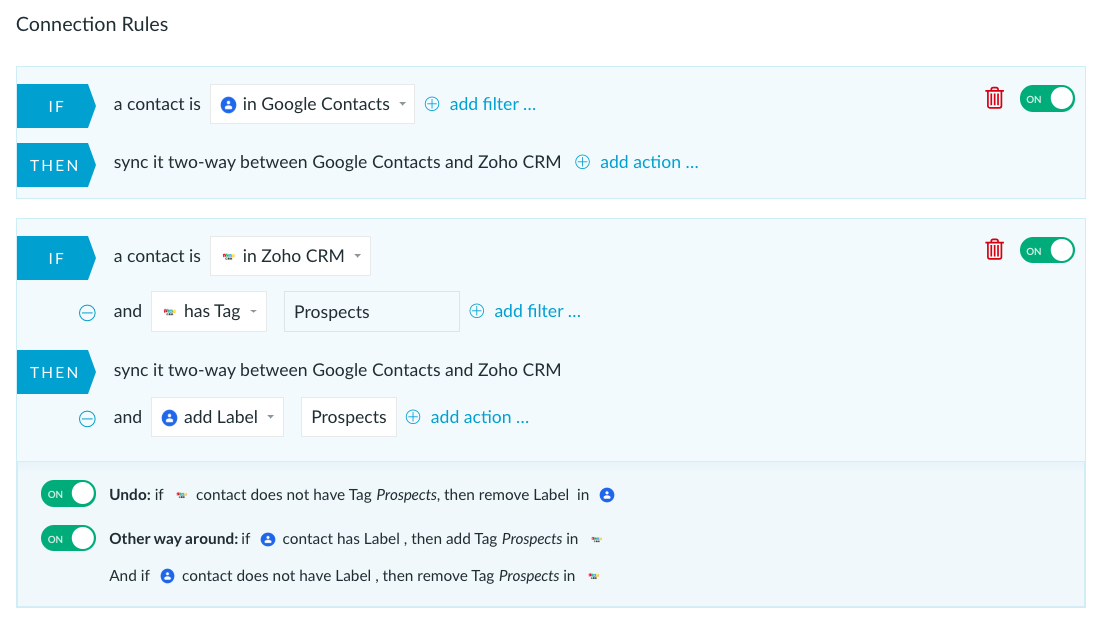This screenshot has width=1113, height=629.
Task: Disable the Other way around switch
Action: pyautogui.click(x=68, y=539)
